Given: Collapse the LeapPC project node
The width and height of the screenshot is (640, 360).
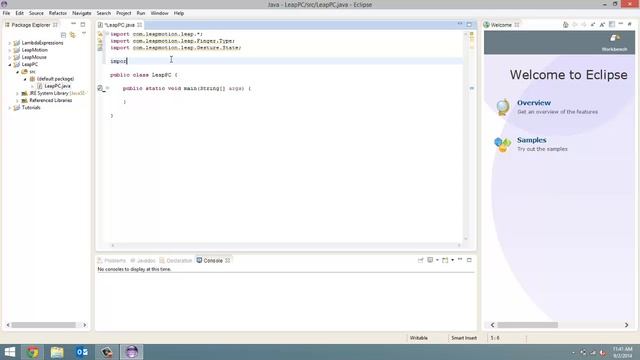Looking at the screenshot, I should pyautogui.click(x=10, y=64).
